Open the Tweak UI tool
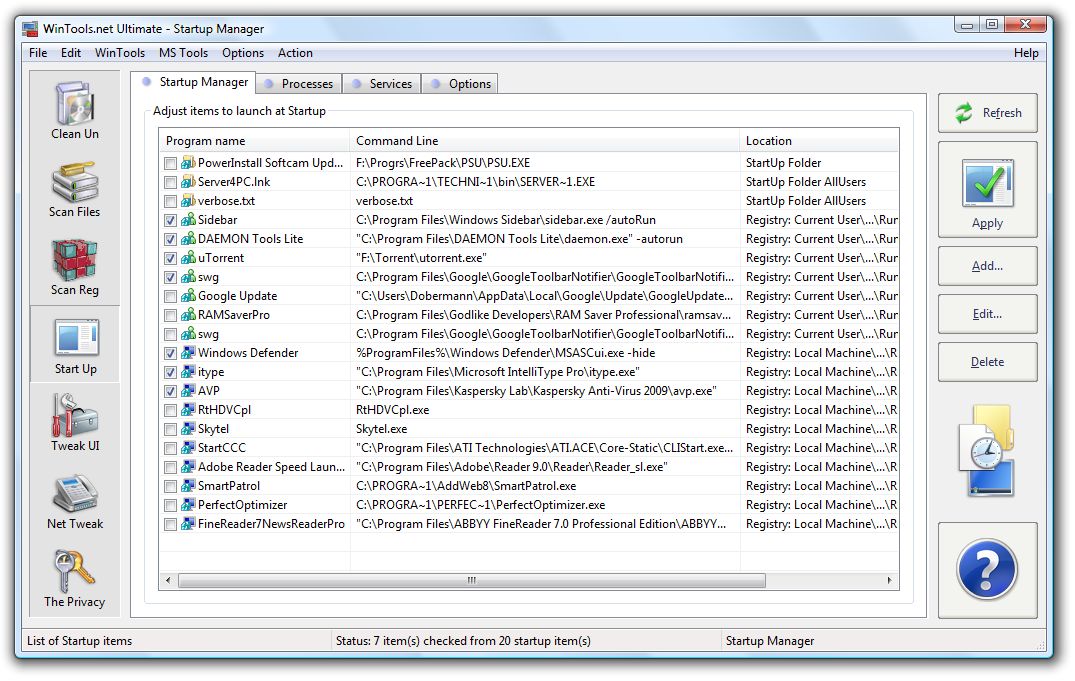Viewport: 1075px width, 681px height. 75,422
